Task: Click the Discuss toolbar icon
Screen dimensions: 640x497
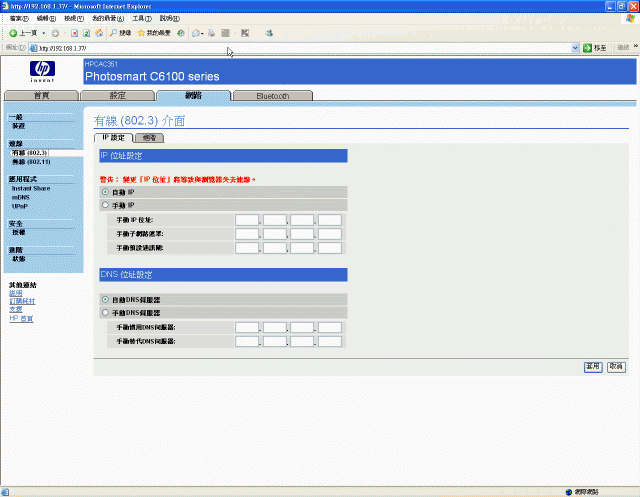Action: click(245, 33)
